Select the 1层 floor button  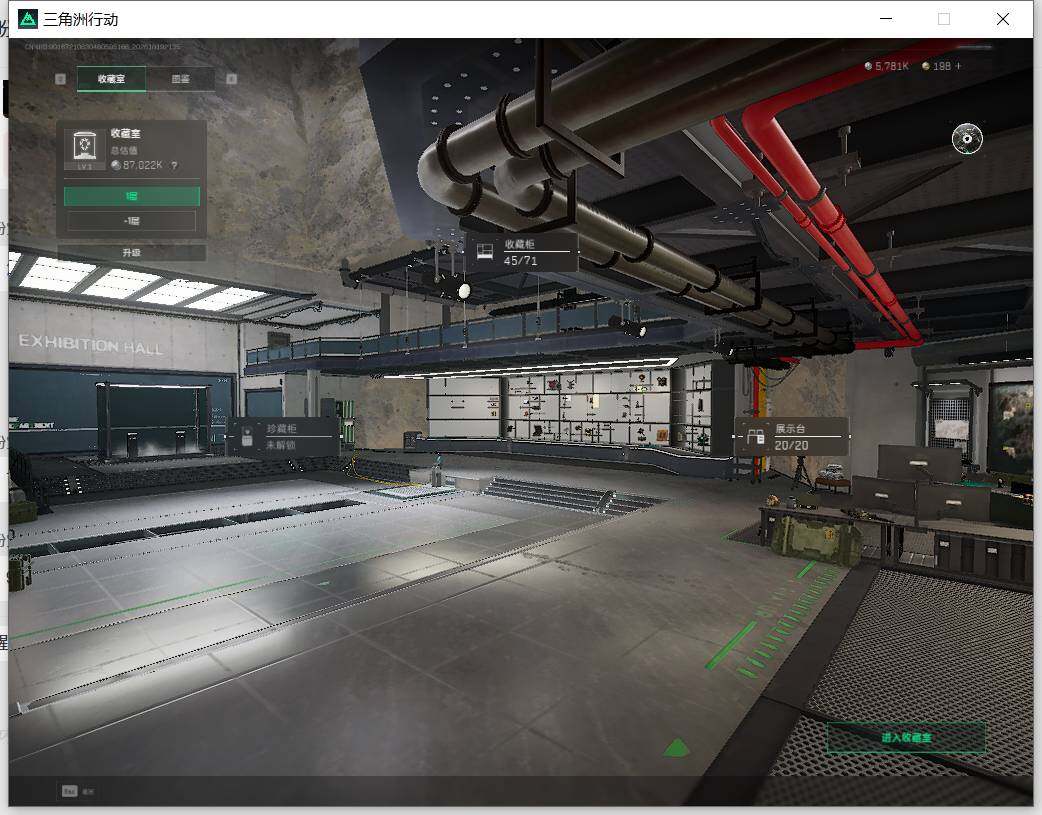coord(132,196)
